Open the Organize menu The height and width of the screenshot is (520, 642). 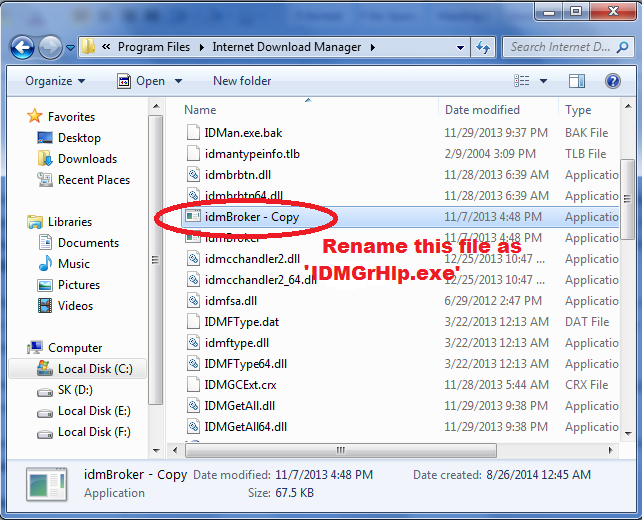(55, 81)
